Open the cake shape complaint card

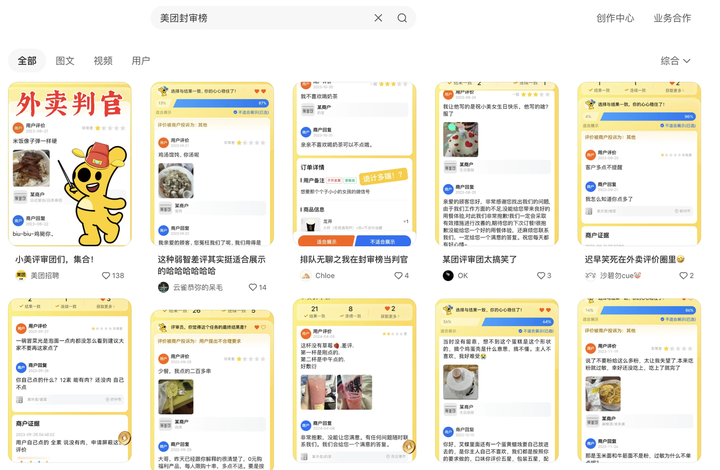(x=497, y=380)
